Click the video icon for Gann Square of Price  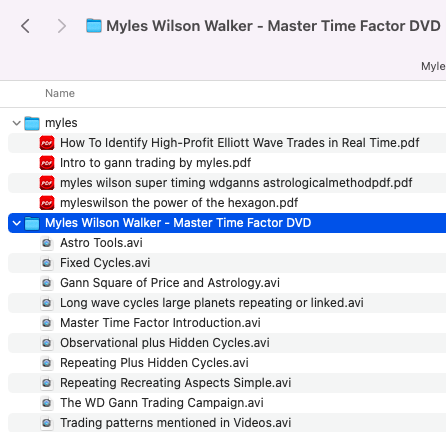[x=47, y=283]
